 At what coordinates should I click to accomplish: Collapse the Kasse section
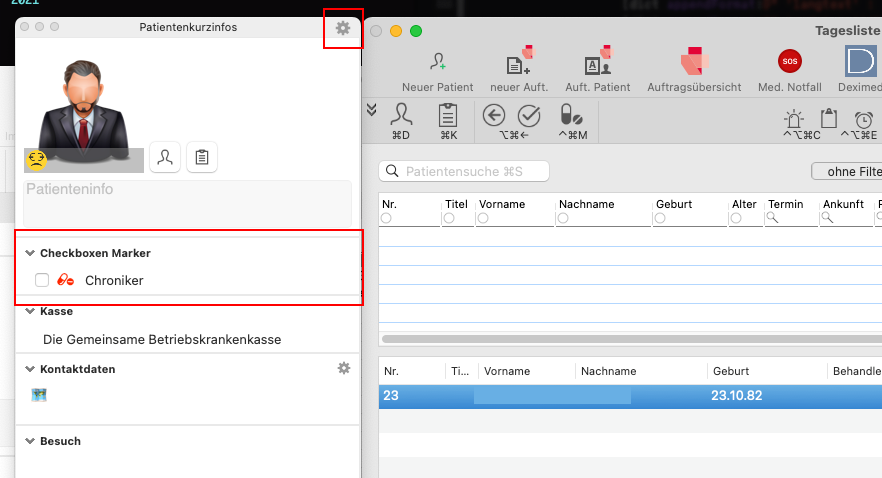tap(30, 311)
